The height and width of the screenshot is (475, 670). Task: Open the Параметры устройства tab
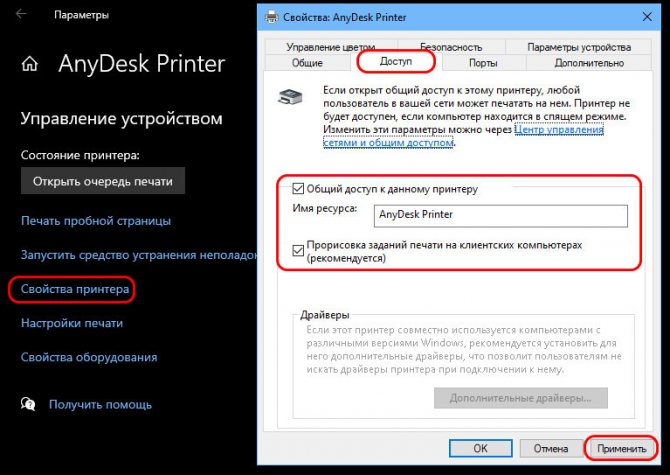(x=579, y=47)
